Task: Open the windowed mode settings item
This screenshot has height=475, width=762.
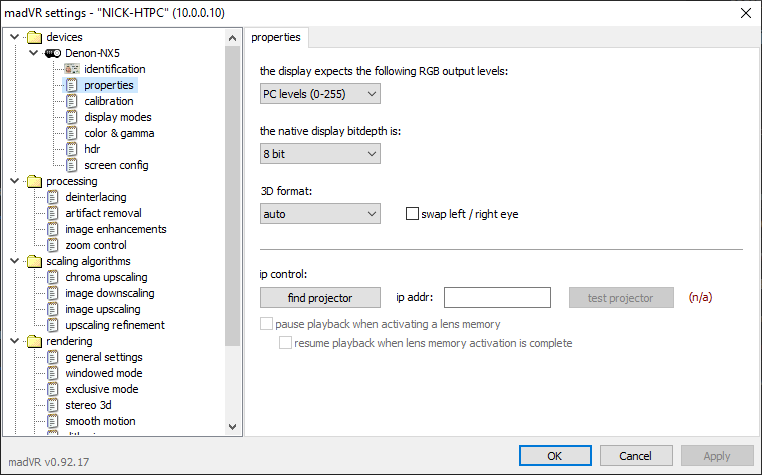Action: [103, 373]
